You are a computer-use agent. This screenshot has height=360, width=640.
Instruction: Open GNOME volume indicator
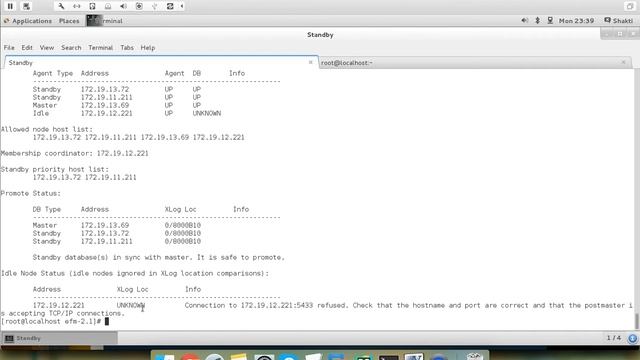tap(524, 20)
